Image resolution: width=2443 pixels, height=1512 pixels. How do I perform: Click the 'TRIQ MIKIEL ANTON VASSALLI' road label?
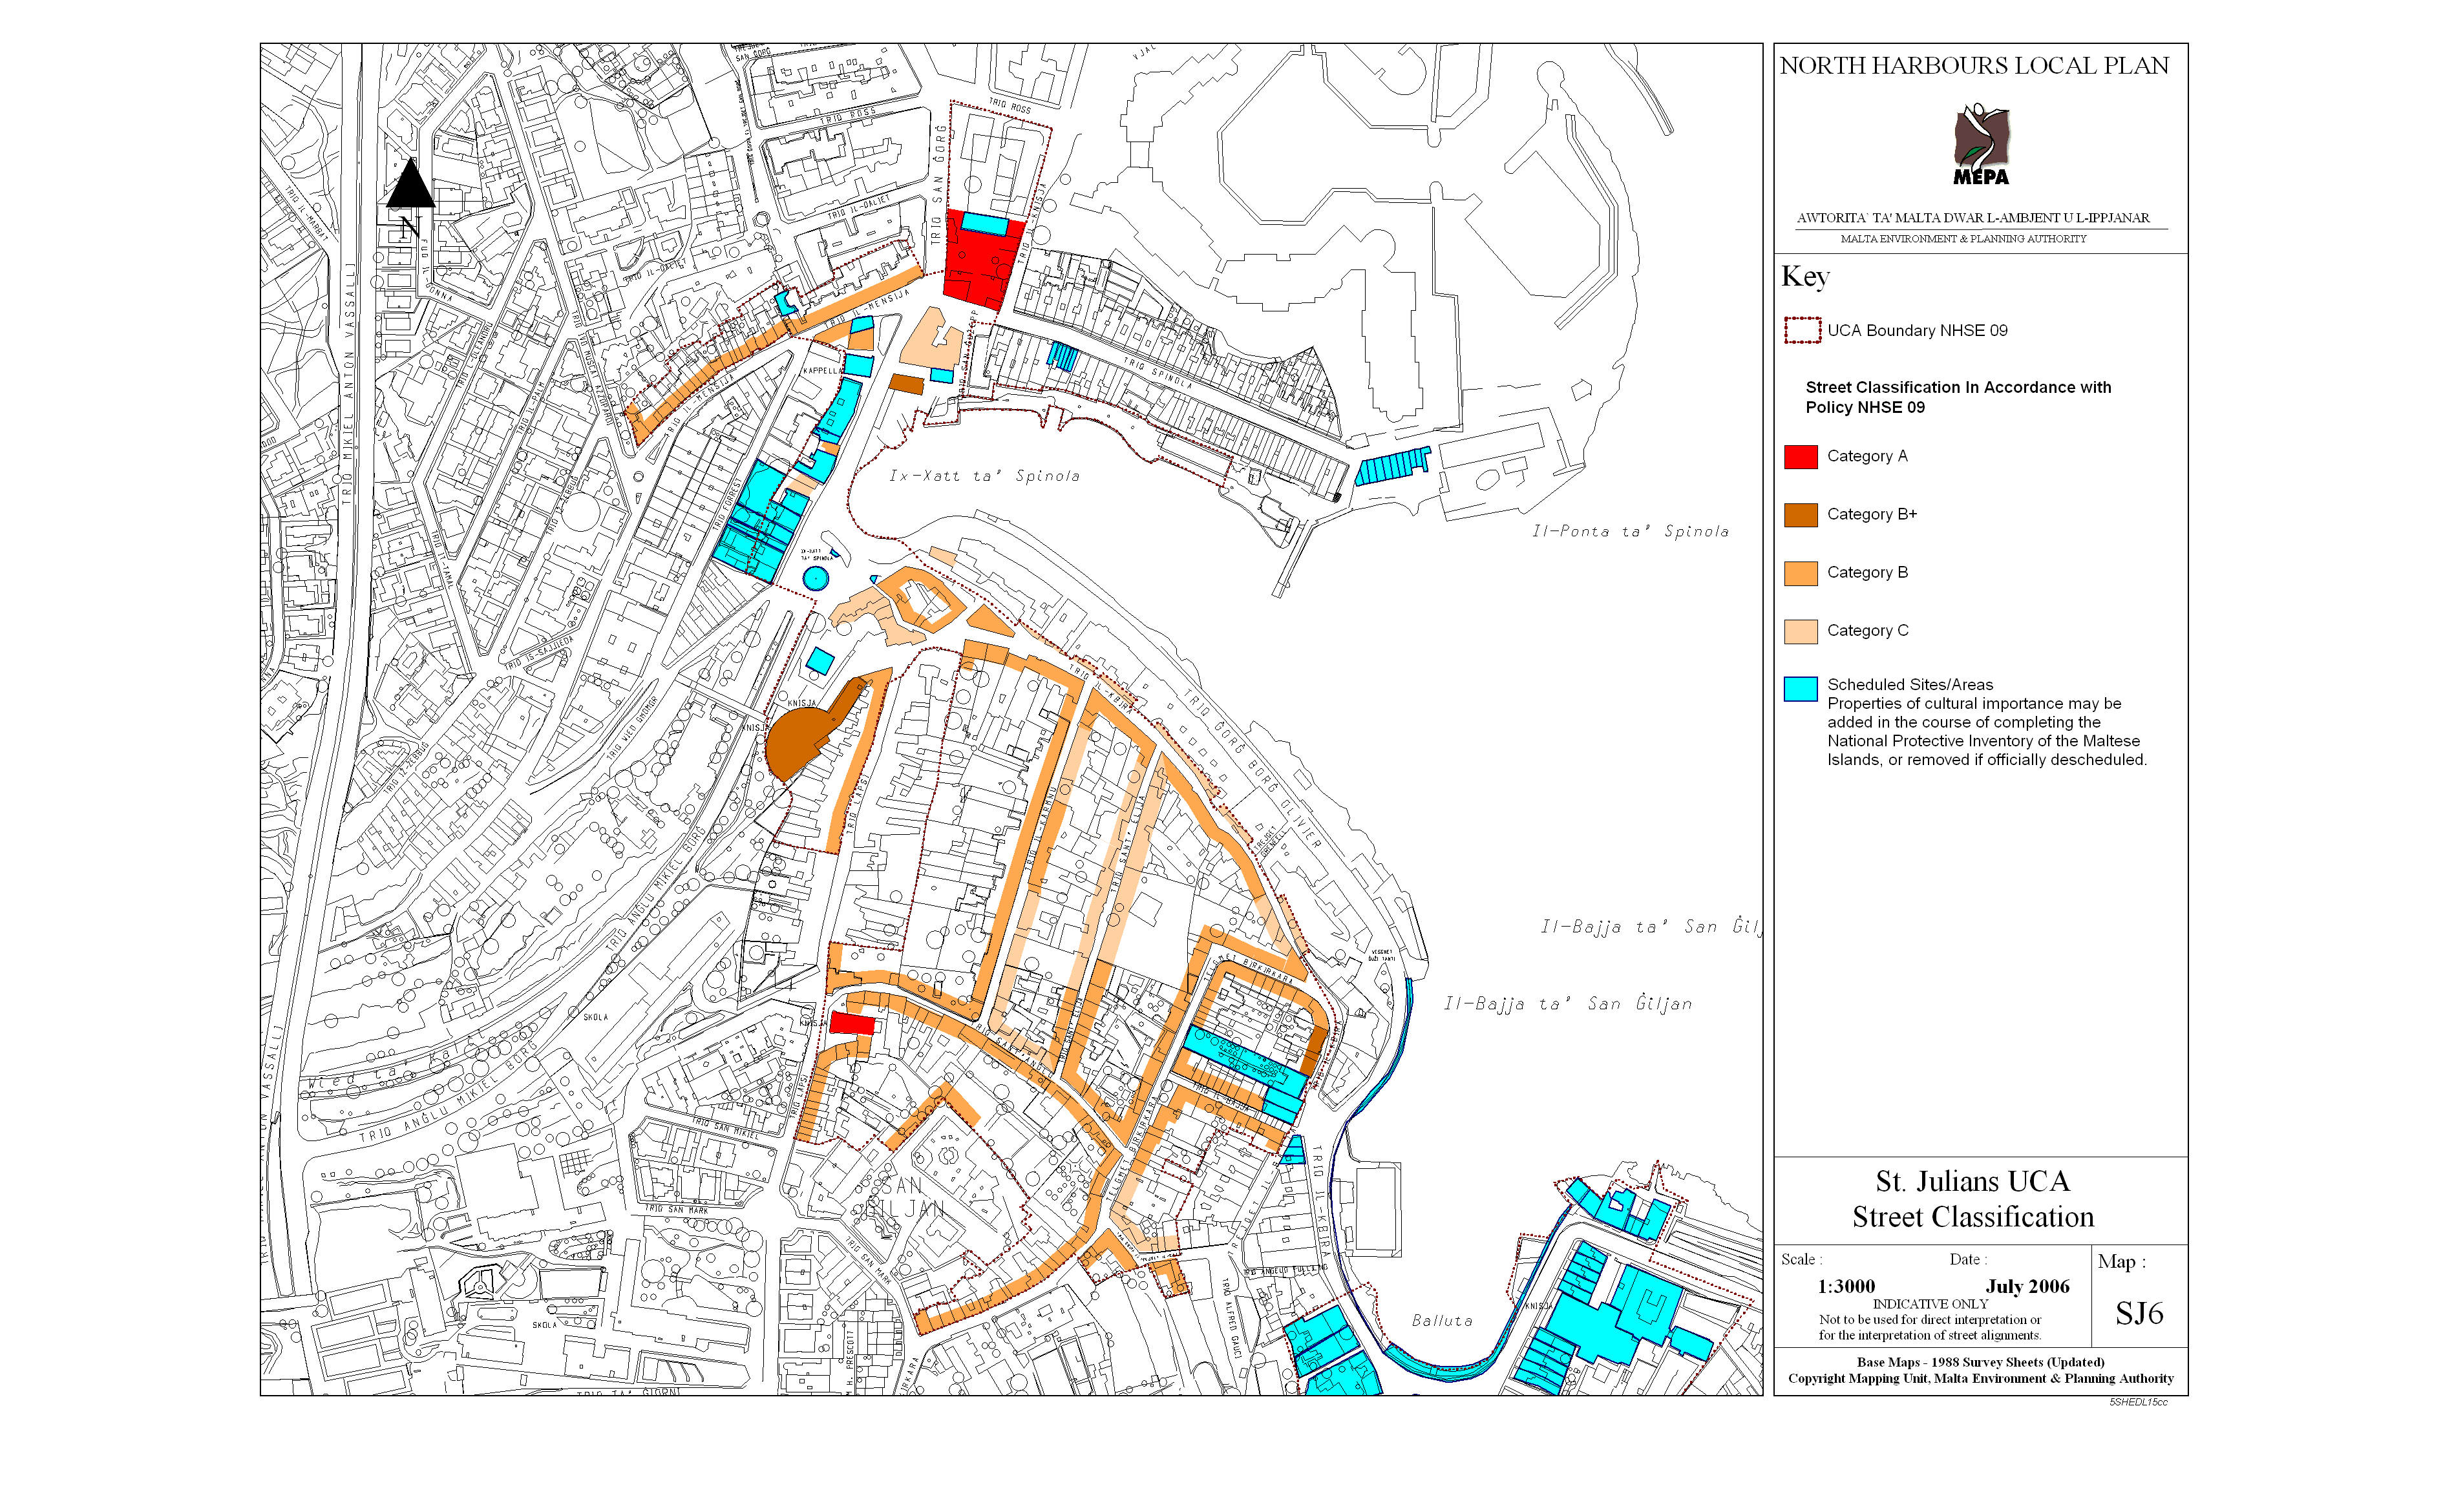click(349, 383)
